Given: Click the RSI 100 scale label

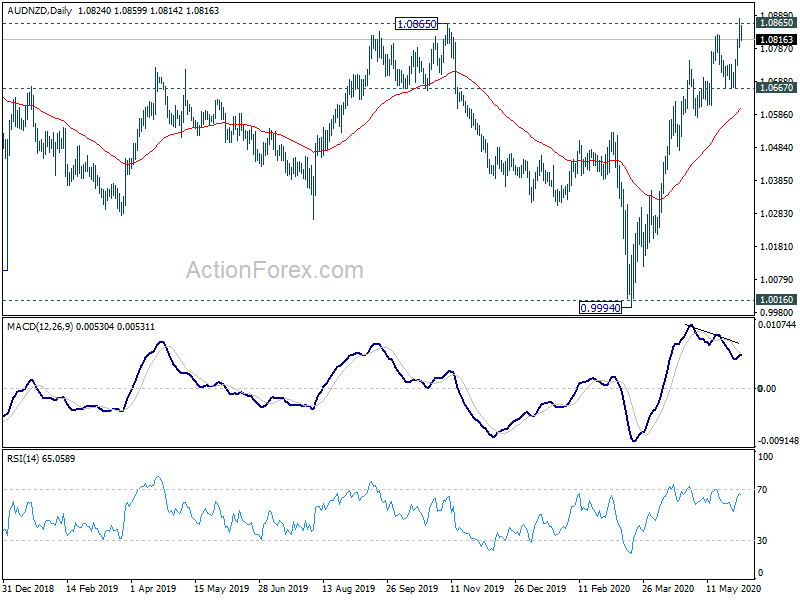Looking at the screenshot, I should [x=765, y=457].
